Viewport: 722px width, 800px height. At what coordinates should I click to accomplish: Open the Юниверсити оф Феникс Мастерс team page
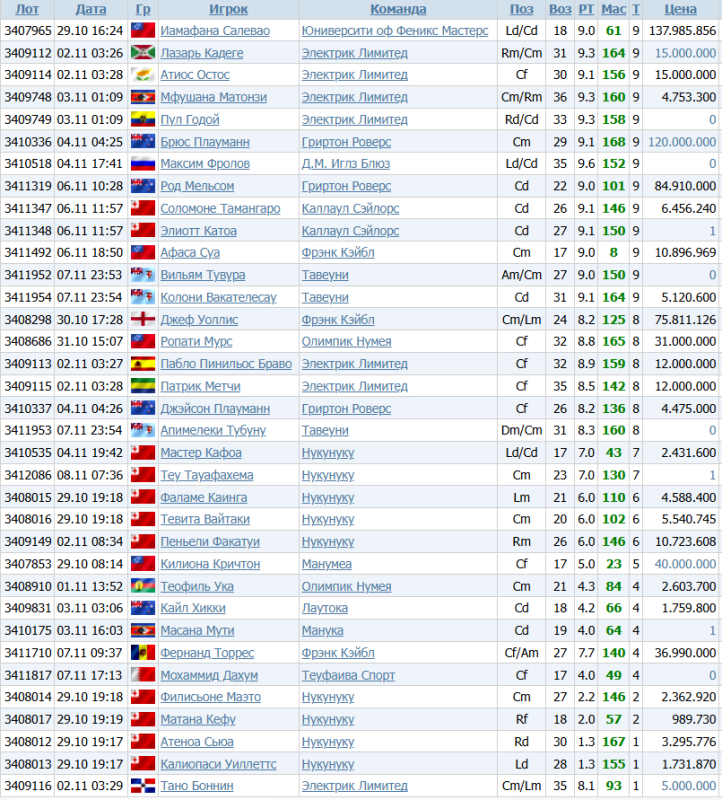[395, 31]
